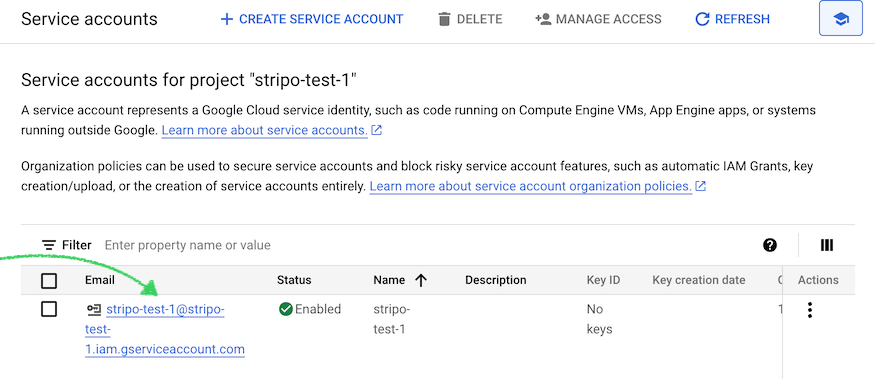875x379 pixels.
Task: Click the Email column header
Action: click(x=100, y=280)
